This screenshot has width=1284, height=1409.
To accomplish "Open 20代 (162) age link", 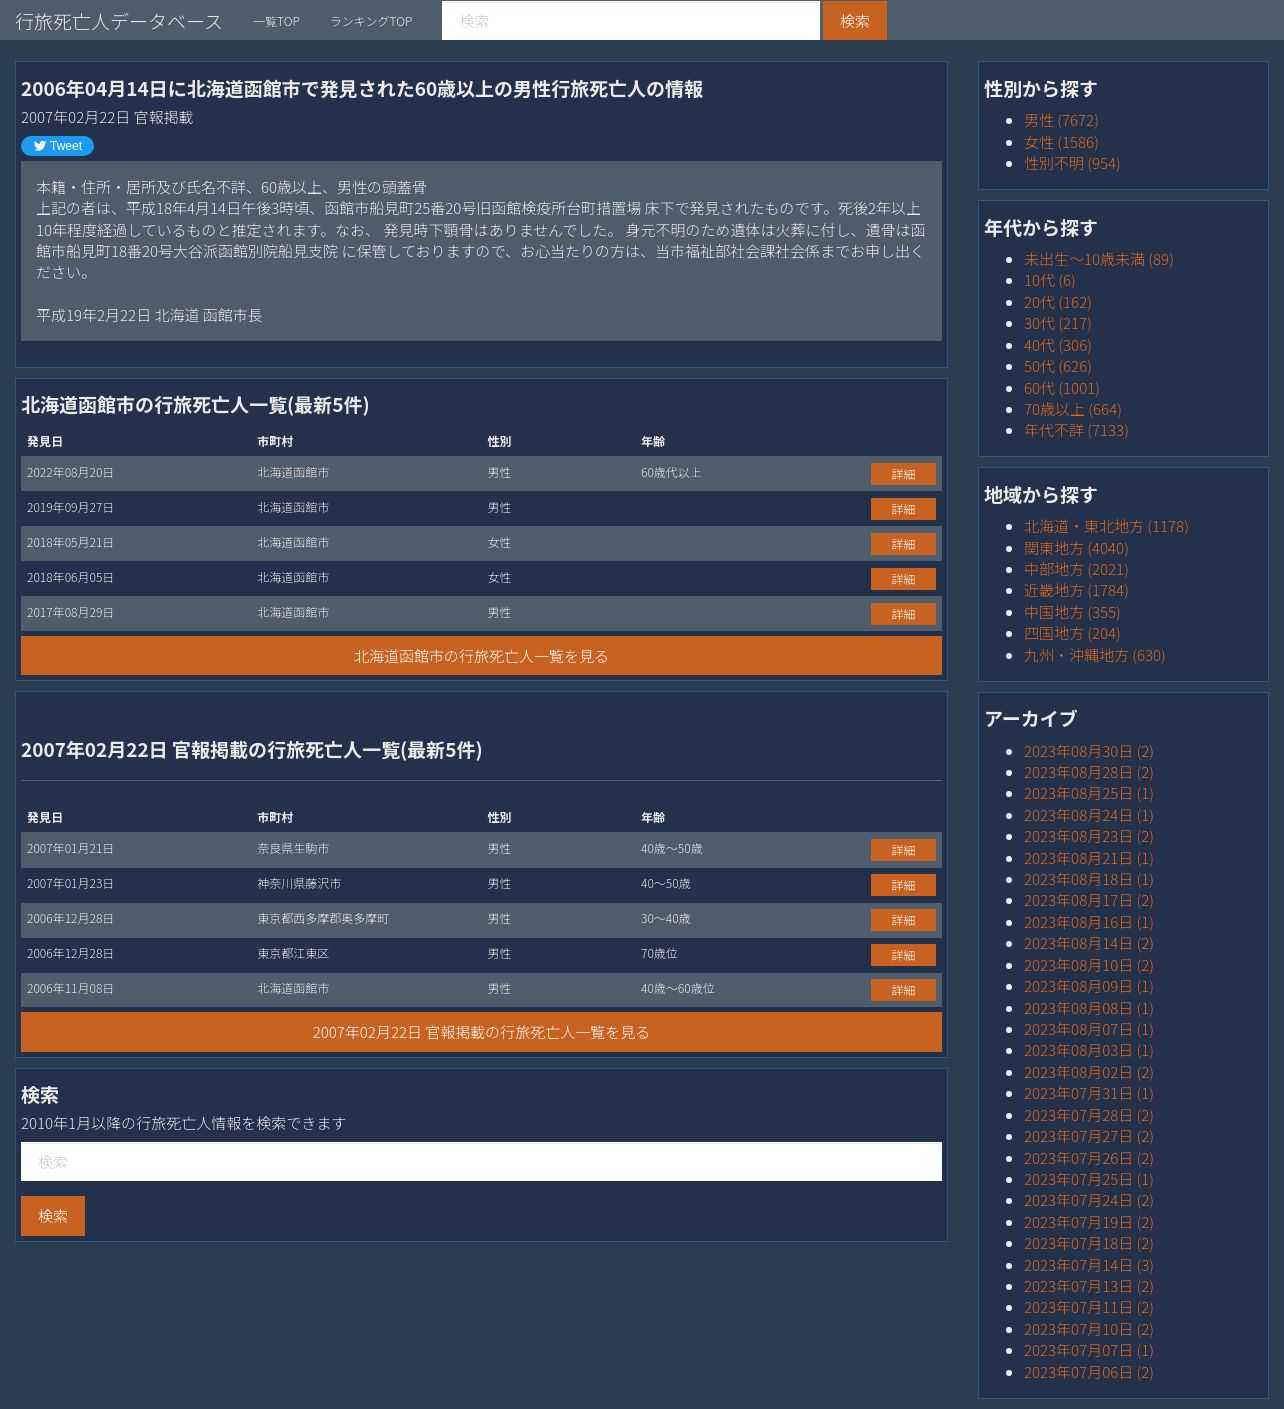I will pos(1058,302).
